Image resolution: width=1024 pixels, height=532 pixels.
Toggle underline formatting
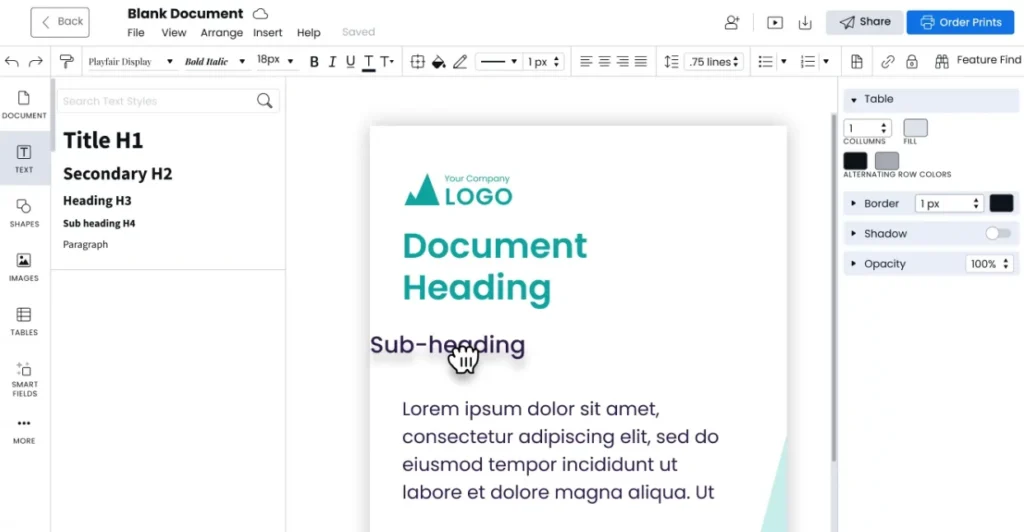[x=350, y=61]
